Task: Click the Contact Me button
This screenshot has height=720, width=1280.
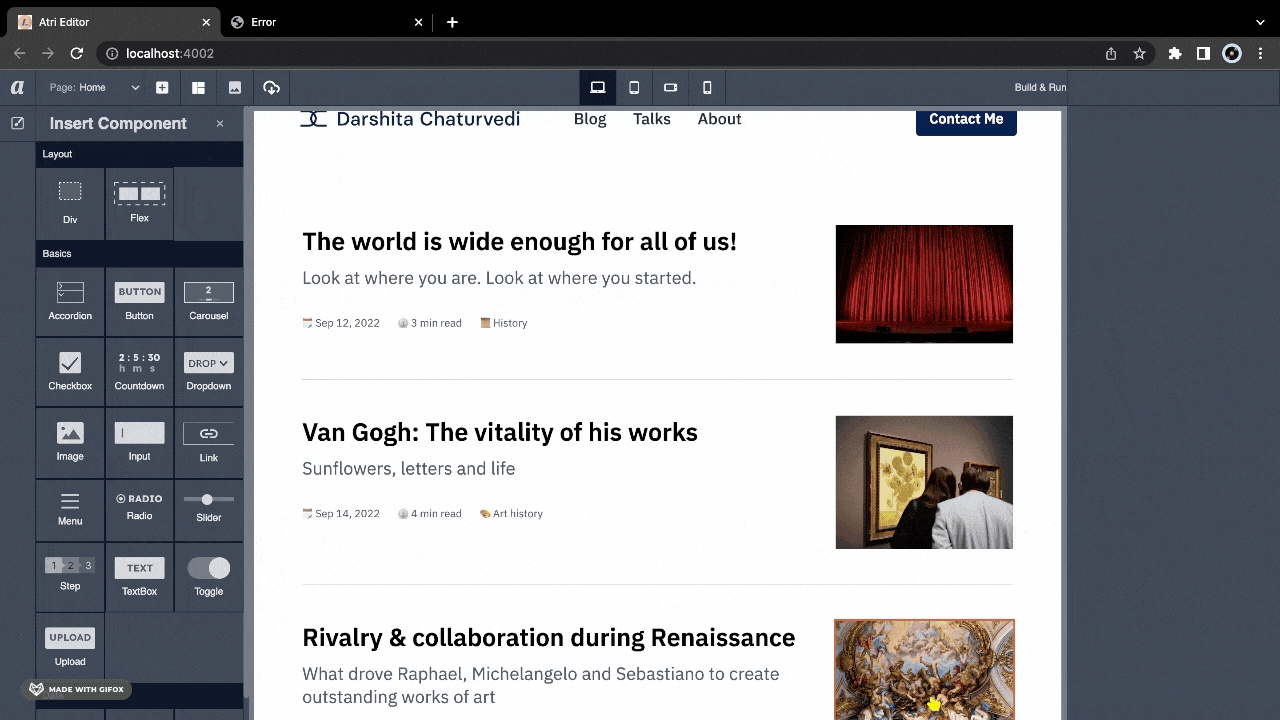Action: pyautogui.click(x=966, y=120)
